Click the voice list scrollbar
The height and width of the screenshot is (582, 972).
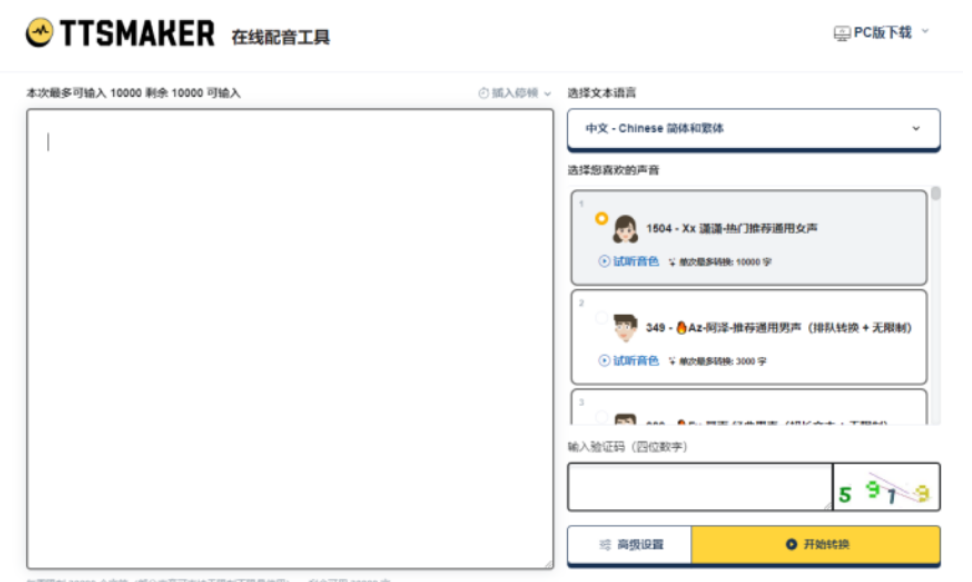[x=935, y=194]
